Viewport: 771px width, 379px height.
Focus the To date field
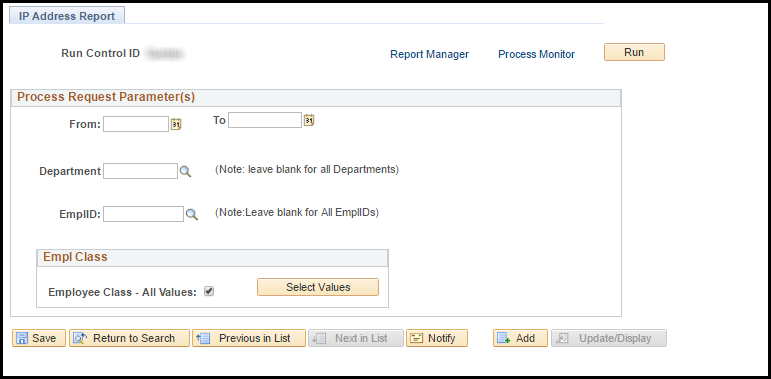tap(265, 120)
